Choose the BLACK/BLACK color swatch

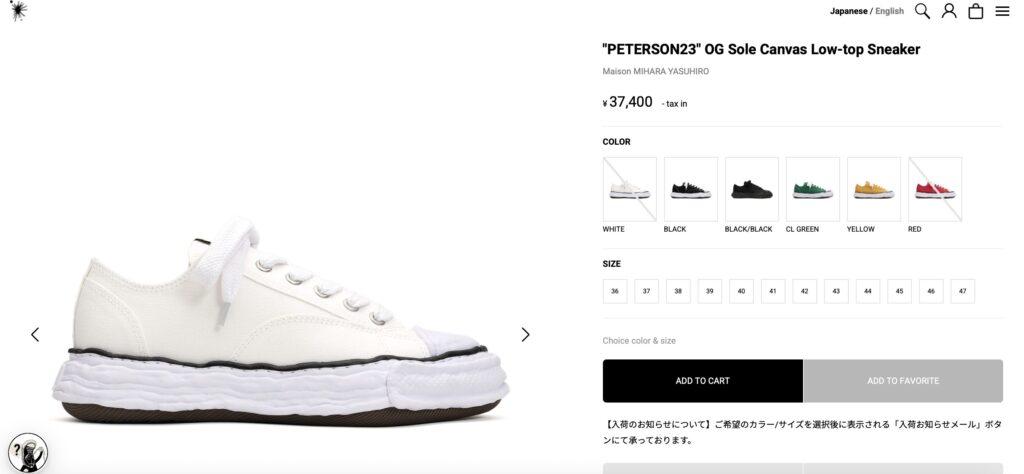[752, 189]
